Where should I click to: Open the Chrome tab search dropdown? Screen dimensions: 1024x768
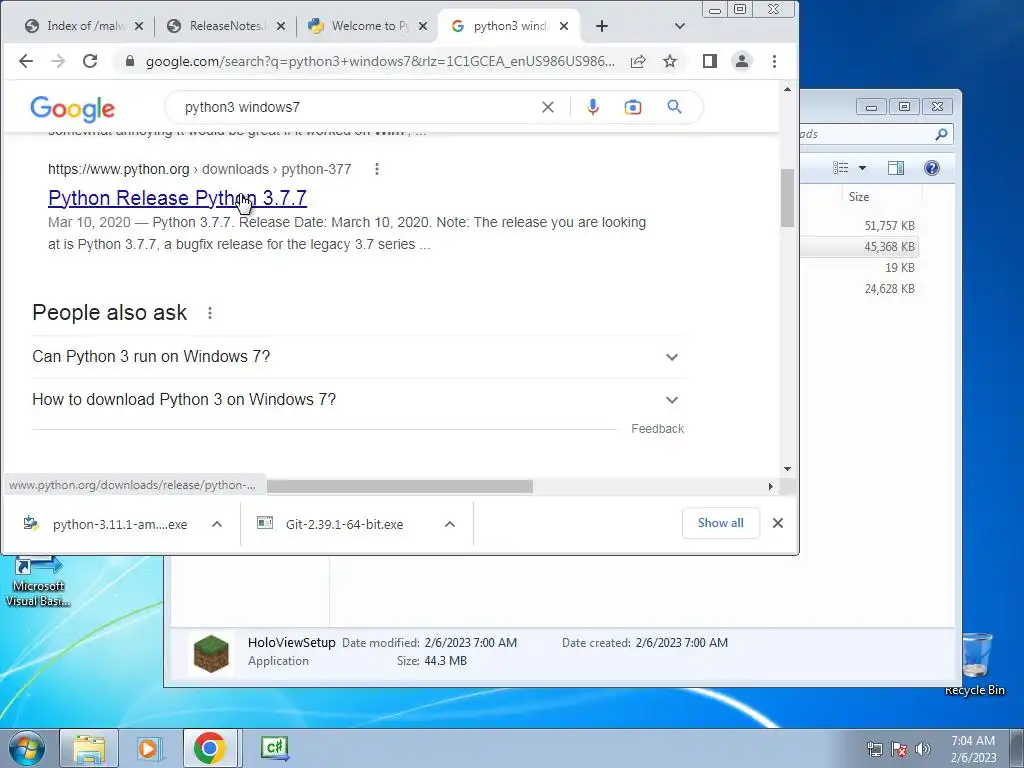[x=680, y=26]
